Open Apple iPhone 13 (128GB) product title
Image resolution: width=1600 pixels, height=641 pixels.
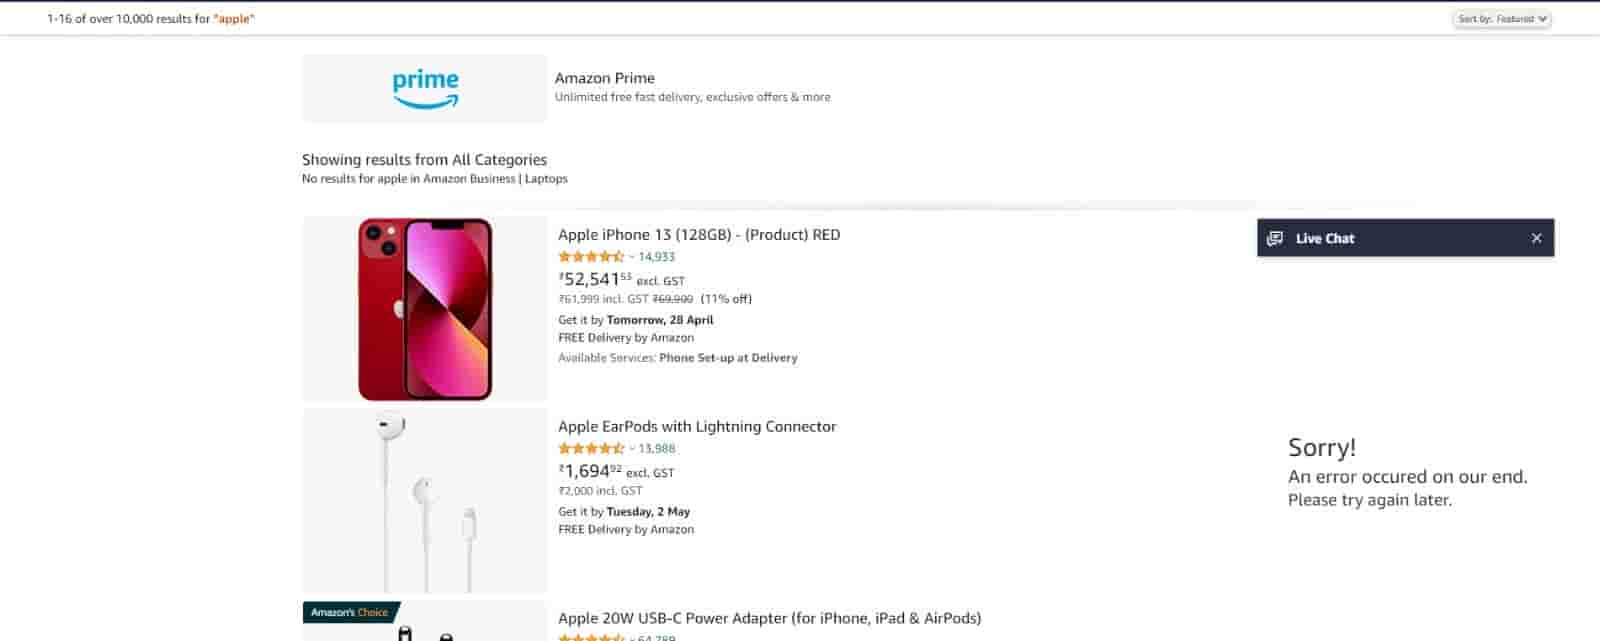tap(699, 235)
